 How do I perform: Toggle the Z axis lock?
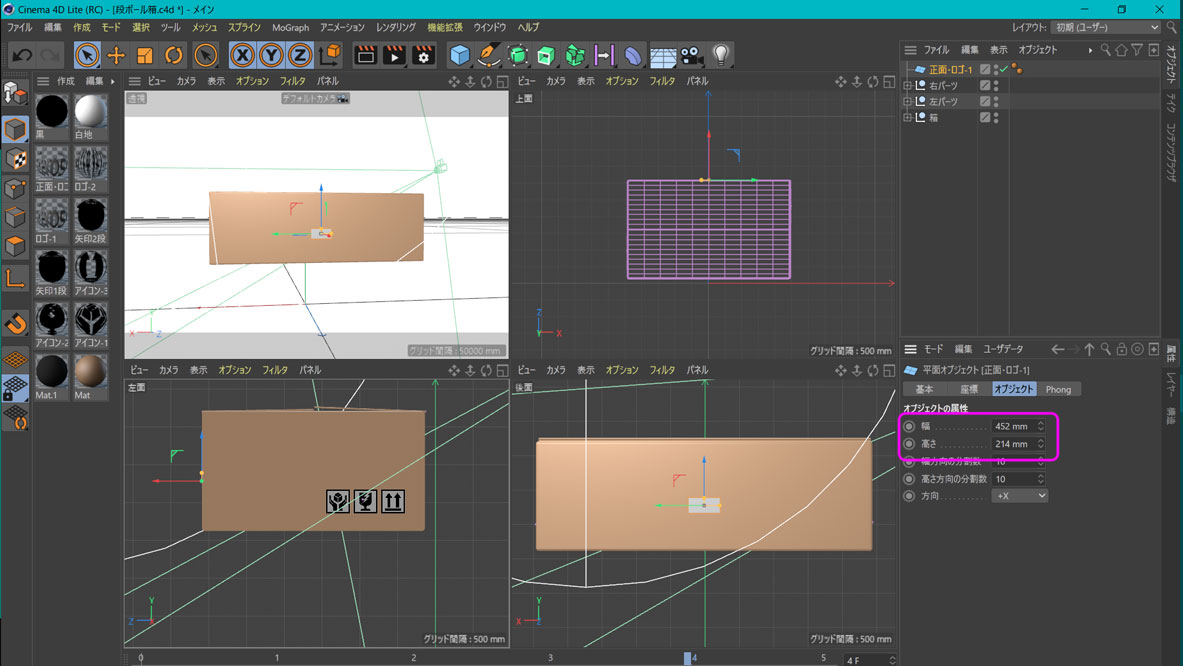299,55
